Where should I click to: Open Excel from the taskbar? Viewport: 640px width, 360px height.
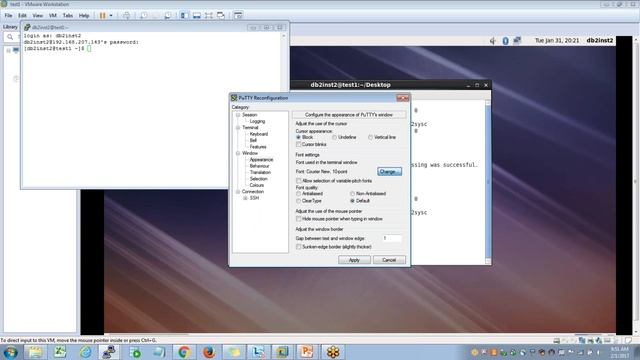click(60, 352)
